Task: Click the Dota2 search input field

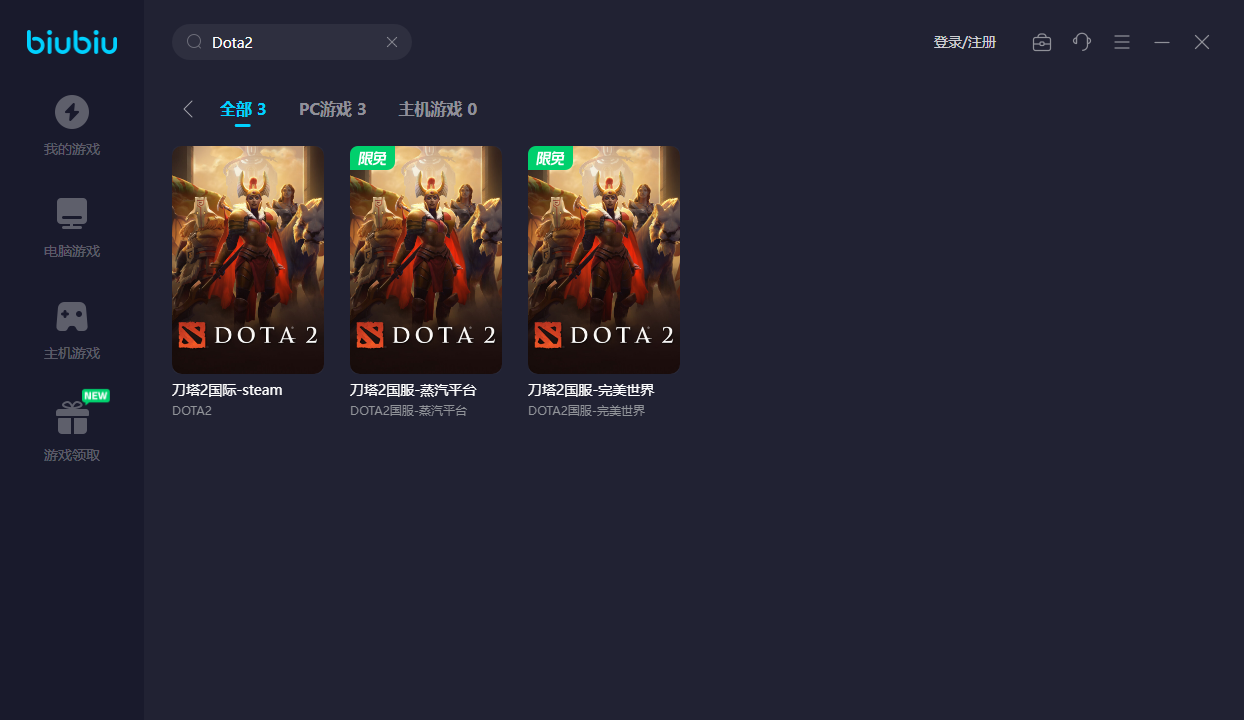Action: click(x=290, y=42)
